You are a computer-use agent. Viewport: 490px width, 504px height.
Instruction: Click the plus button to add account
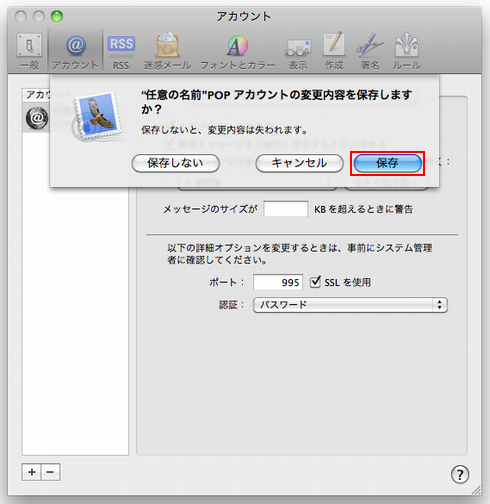pos(31,472)
